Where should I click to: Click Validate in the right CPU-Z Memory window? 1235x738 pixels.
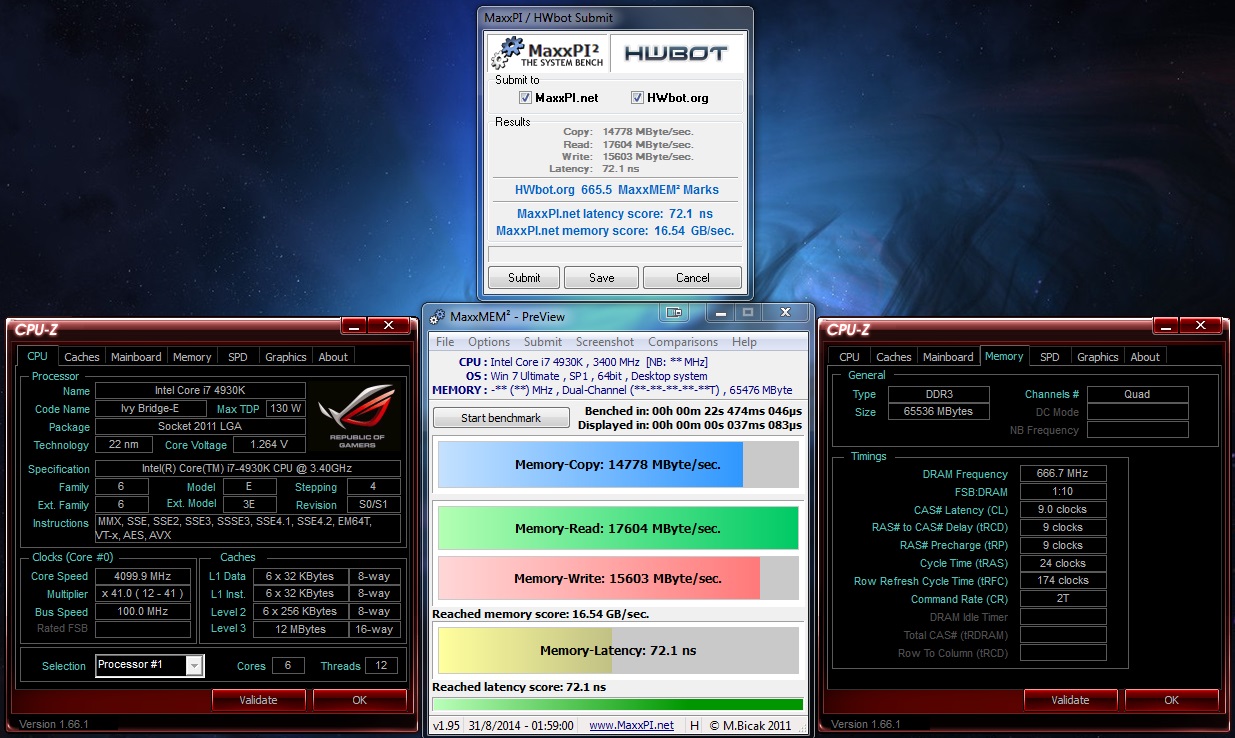(x=1070, y=700)
